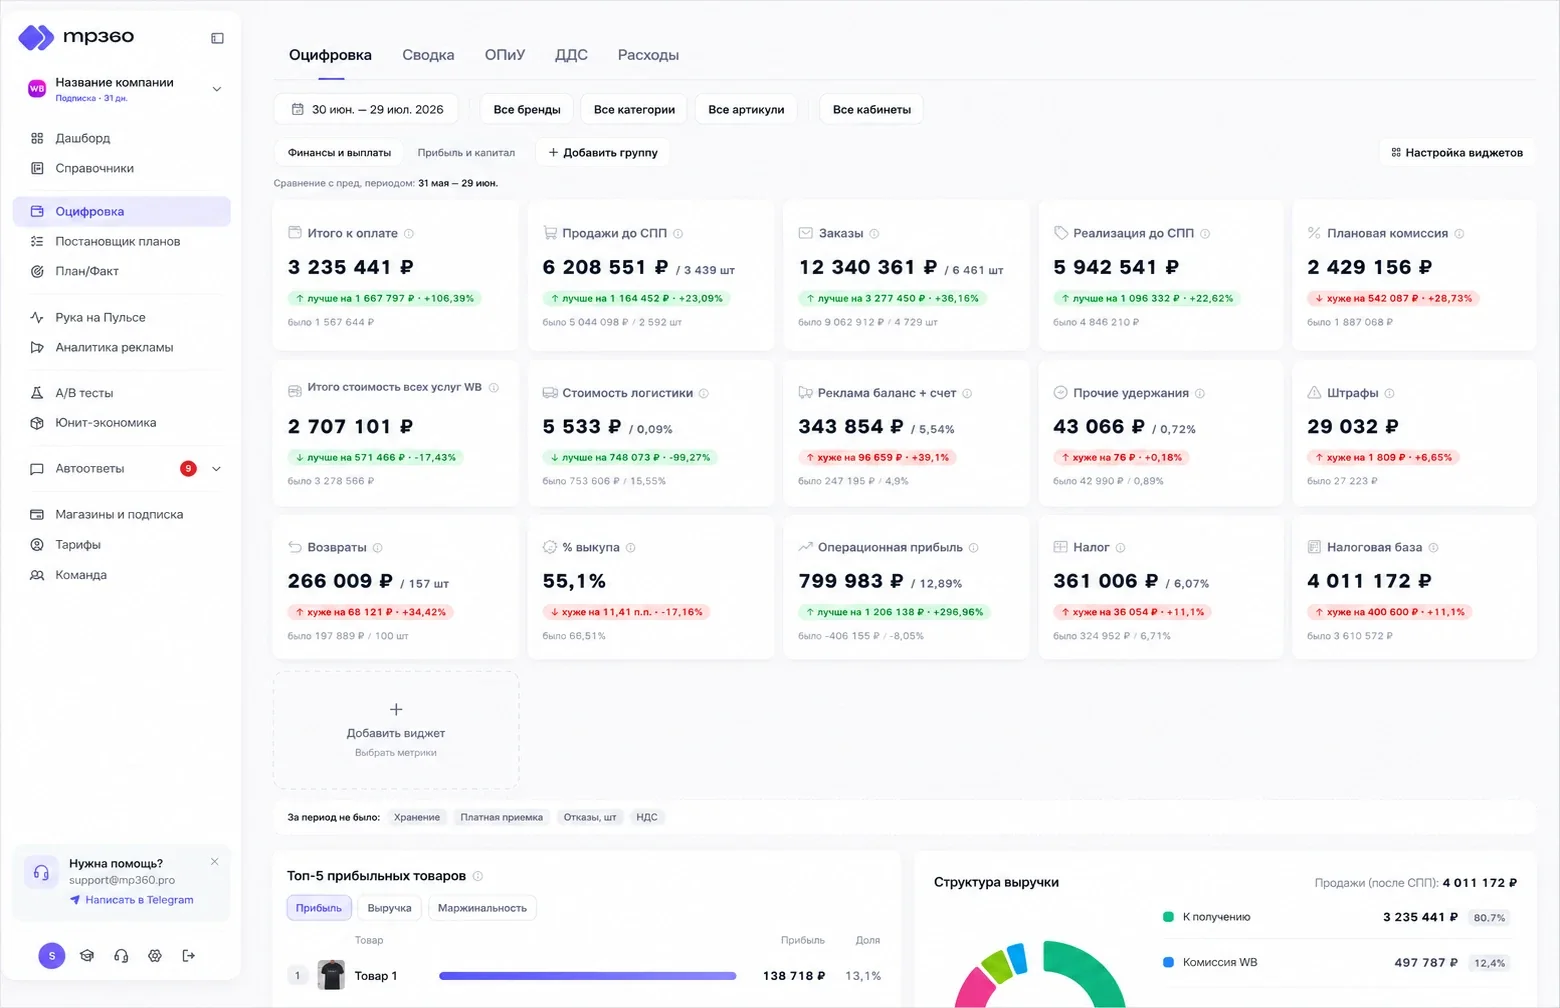The height and width of the screenshot is (1008, 1560).
Task: Click info icon next to Возвраты
Action: pyautogui.click(x=377, y=548)
